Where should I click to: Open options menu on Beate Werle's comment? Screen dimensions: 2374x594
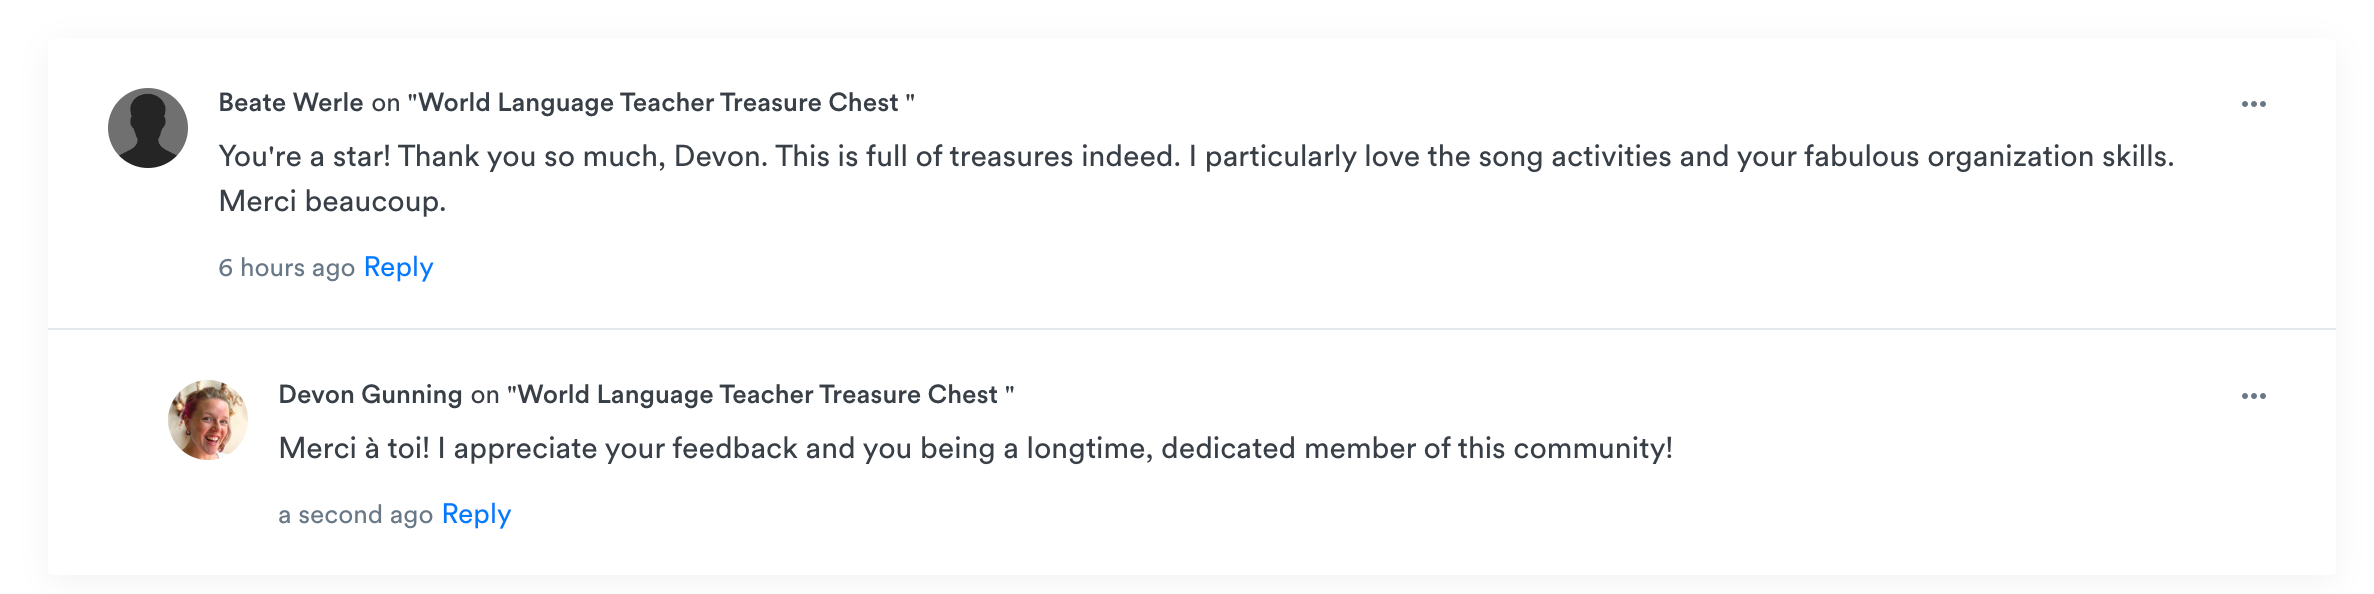[2253, 104]
